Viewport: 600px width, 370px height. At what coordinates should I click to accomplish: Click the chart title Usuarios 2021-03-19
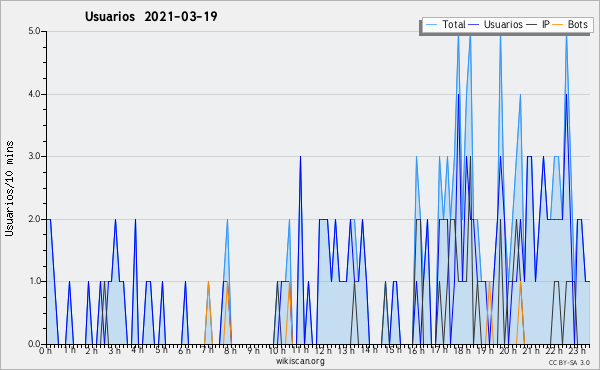151,16
